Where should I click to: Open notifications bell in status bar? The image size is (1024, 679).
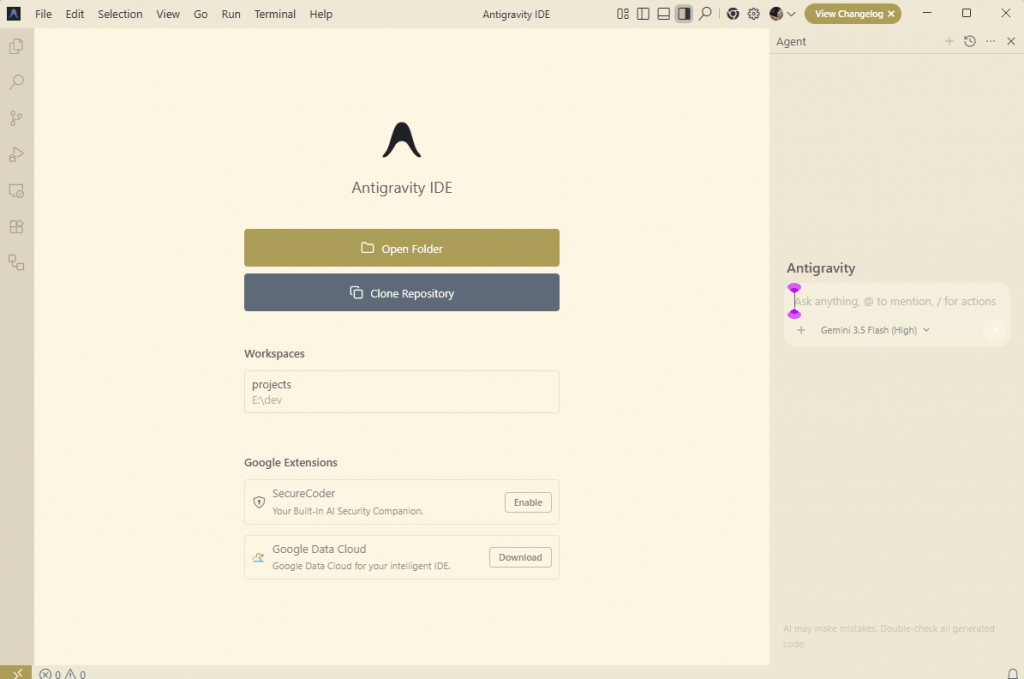pyautogui.click(x=1012, y=673)
